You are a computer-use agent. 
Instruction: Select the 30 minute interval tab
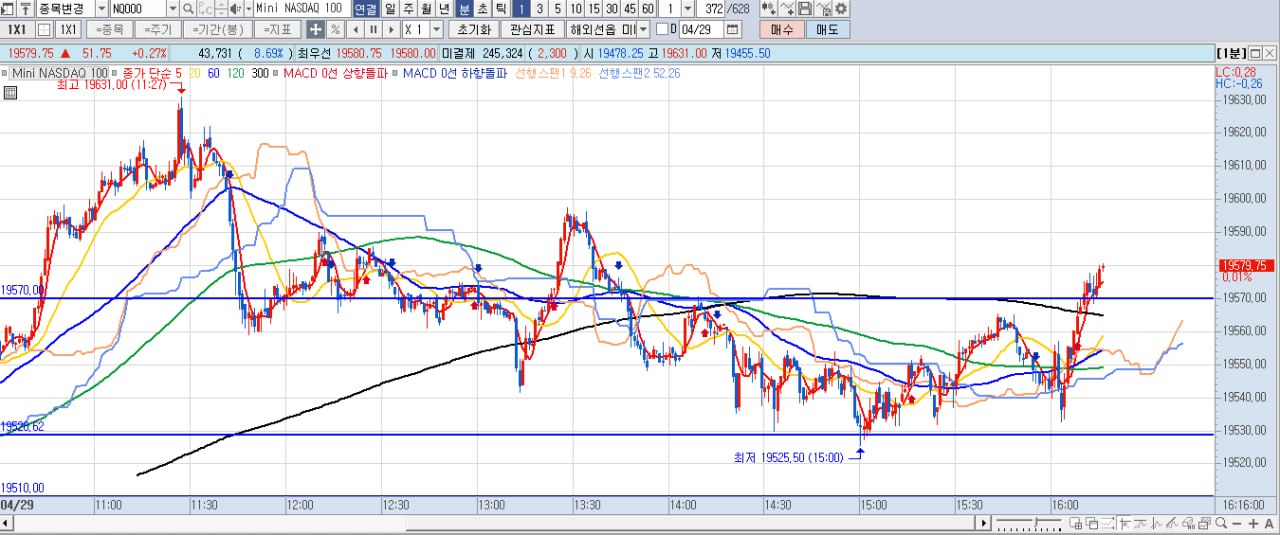[x=612, y=9]
